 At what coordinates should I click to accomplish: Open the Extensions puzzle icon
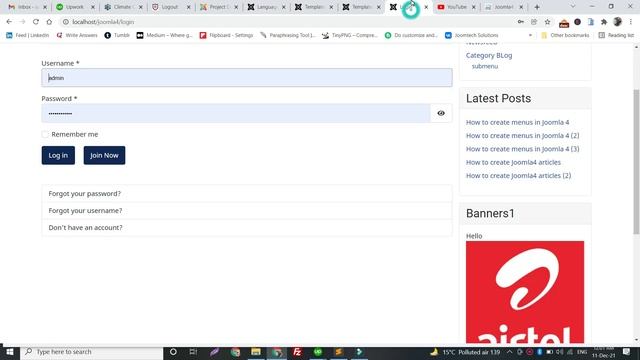(x=604, y=22)
